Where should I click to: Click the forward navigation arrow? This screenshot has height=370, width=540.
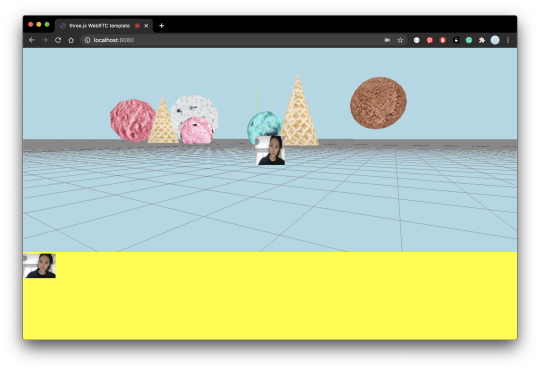point(45,40)
